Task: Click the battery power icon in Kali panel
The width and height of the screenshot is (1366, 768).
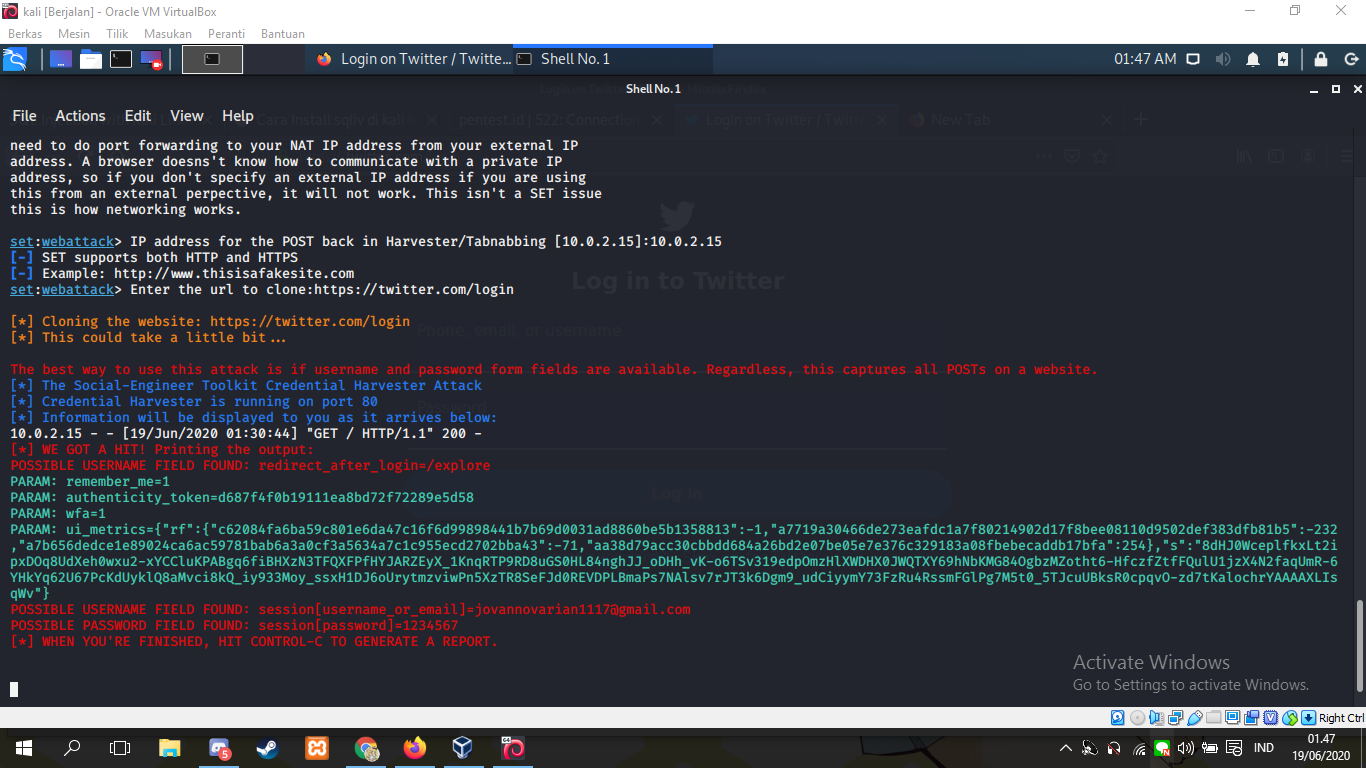Action: click(x=1283, y=59)
